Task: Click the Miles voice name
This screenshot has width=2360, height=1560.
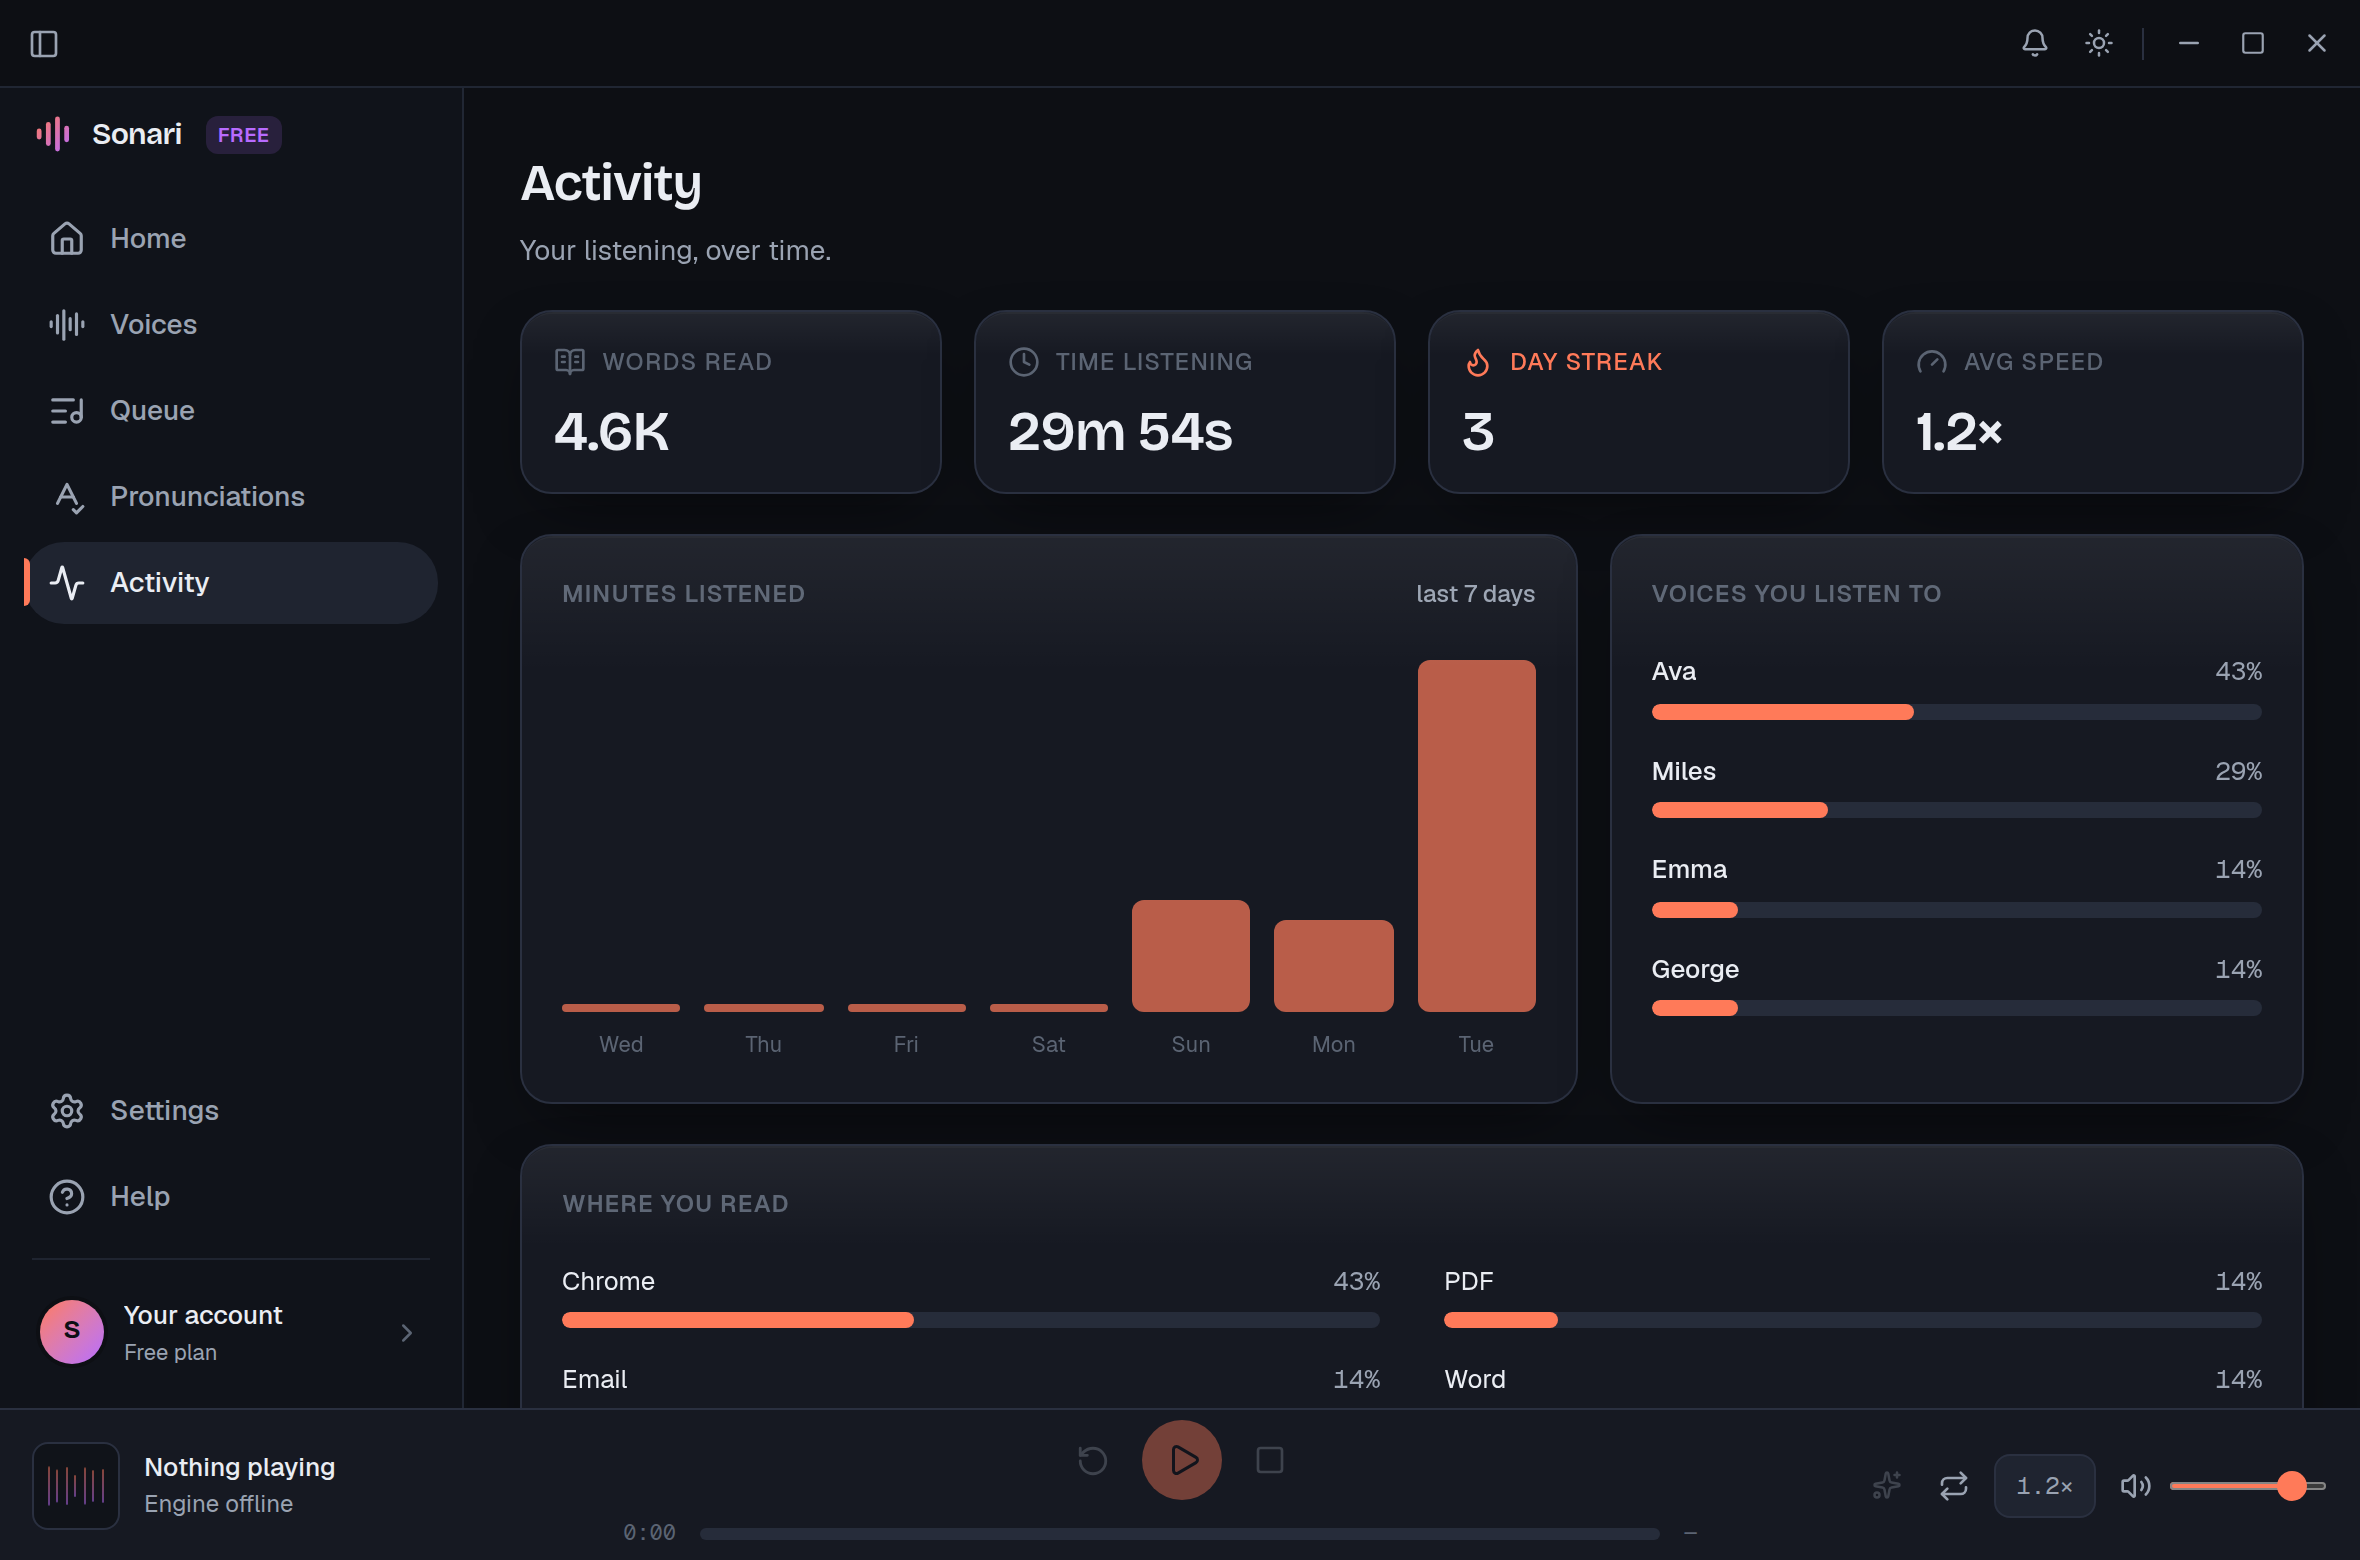Action: tap(1683, 771)
